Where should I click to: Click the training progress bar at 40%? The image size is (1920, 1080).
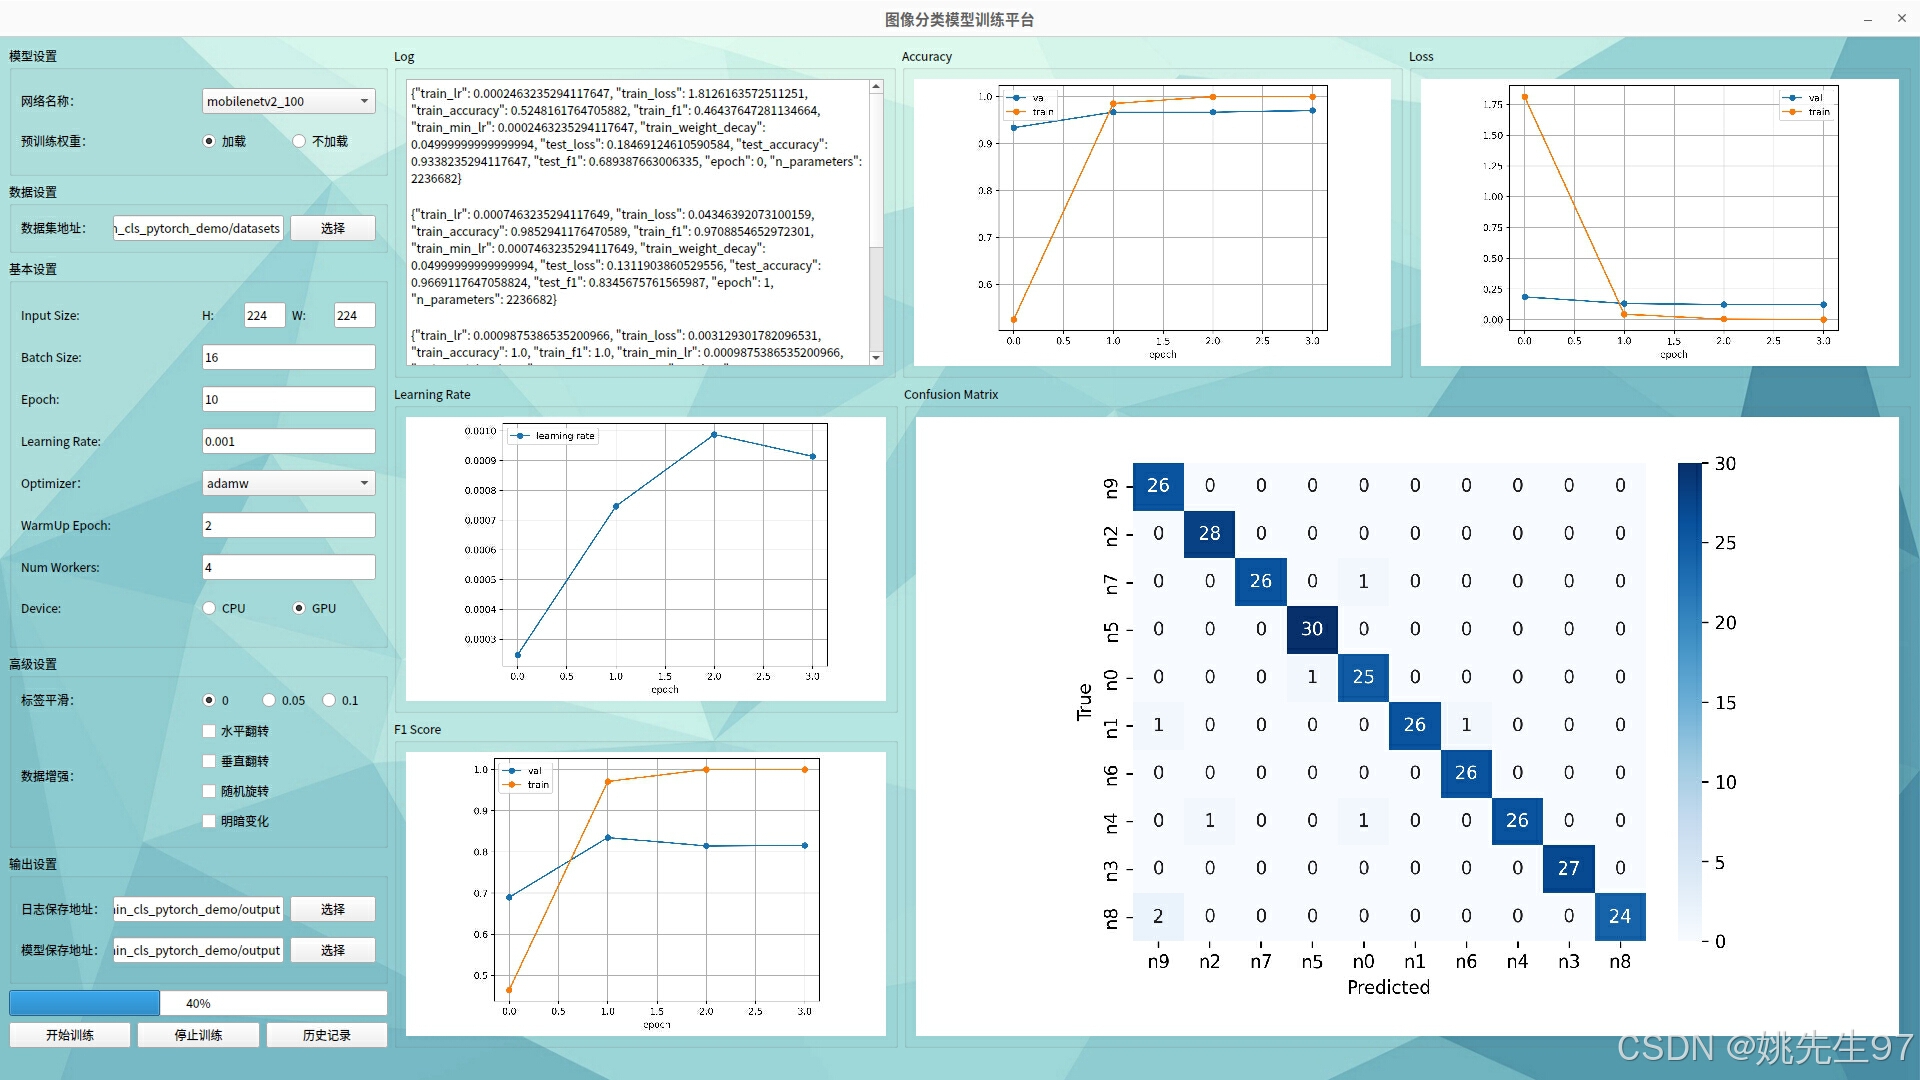[x=198, y=1003]
